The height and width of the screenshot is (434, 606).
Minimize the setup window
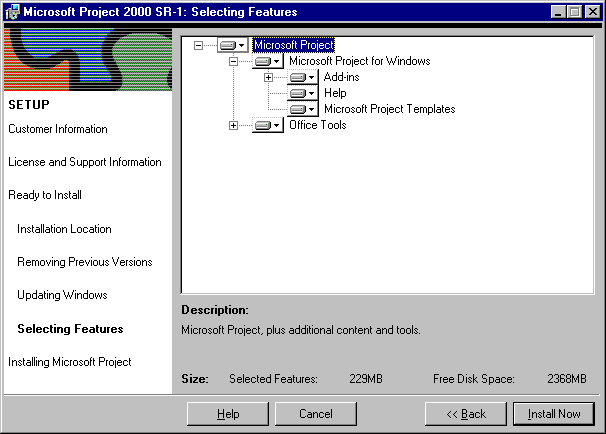coord(558,12)
